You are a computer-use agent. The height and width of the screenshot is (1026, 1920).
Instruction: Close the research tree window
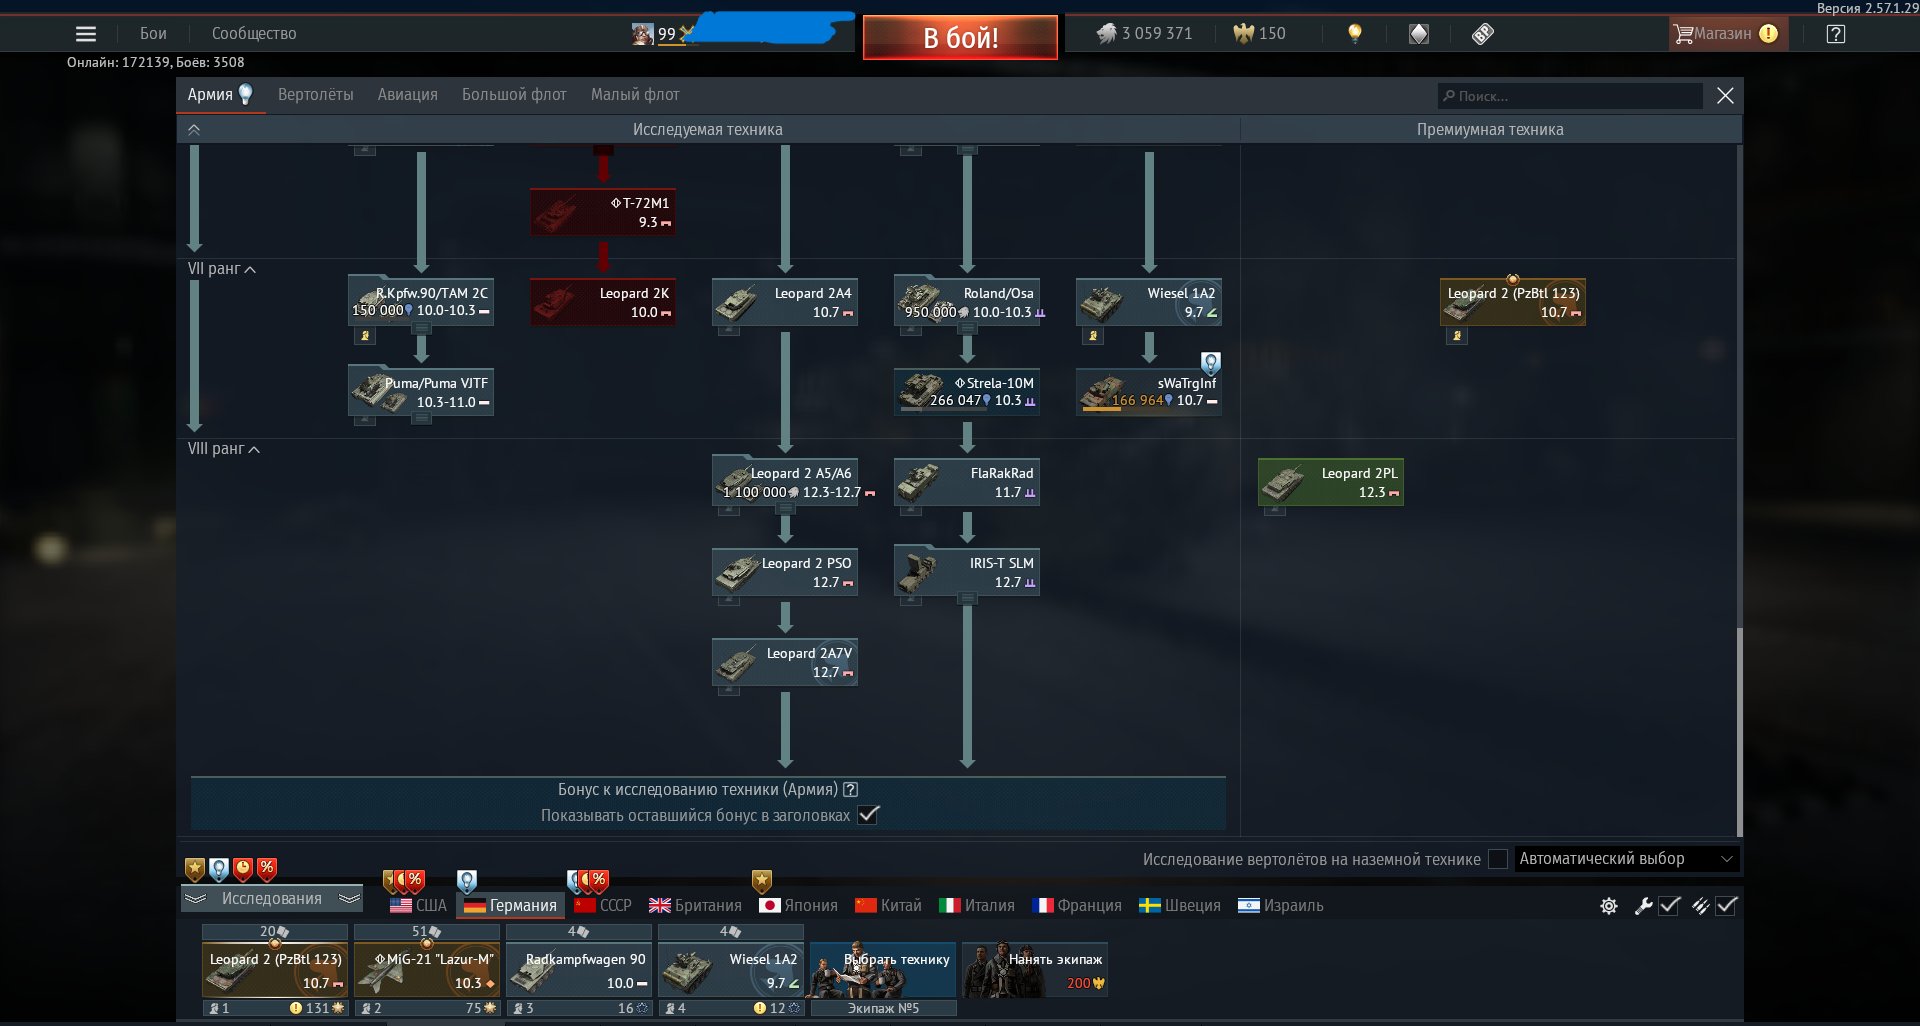[1725, 96]
